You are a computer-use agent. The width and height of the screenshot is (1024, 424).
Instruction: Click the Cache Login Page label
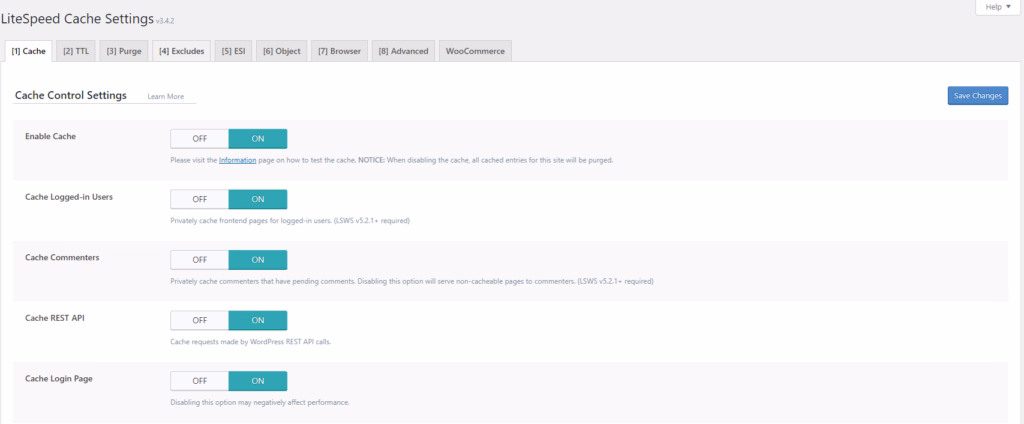click(x=58, y=378)
